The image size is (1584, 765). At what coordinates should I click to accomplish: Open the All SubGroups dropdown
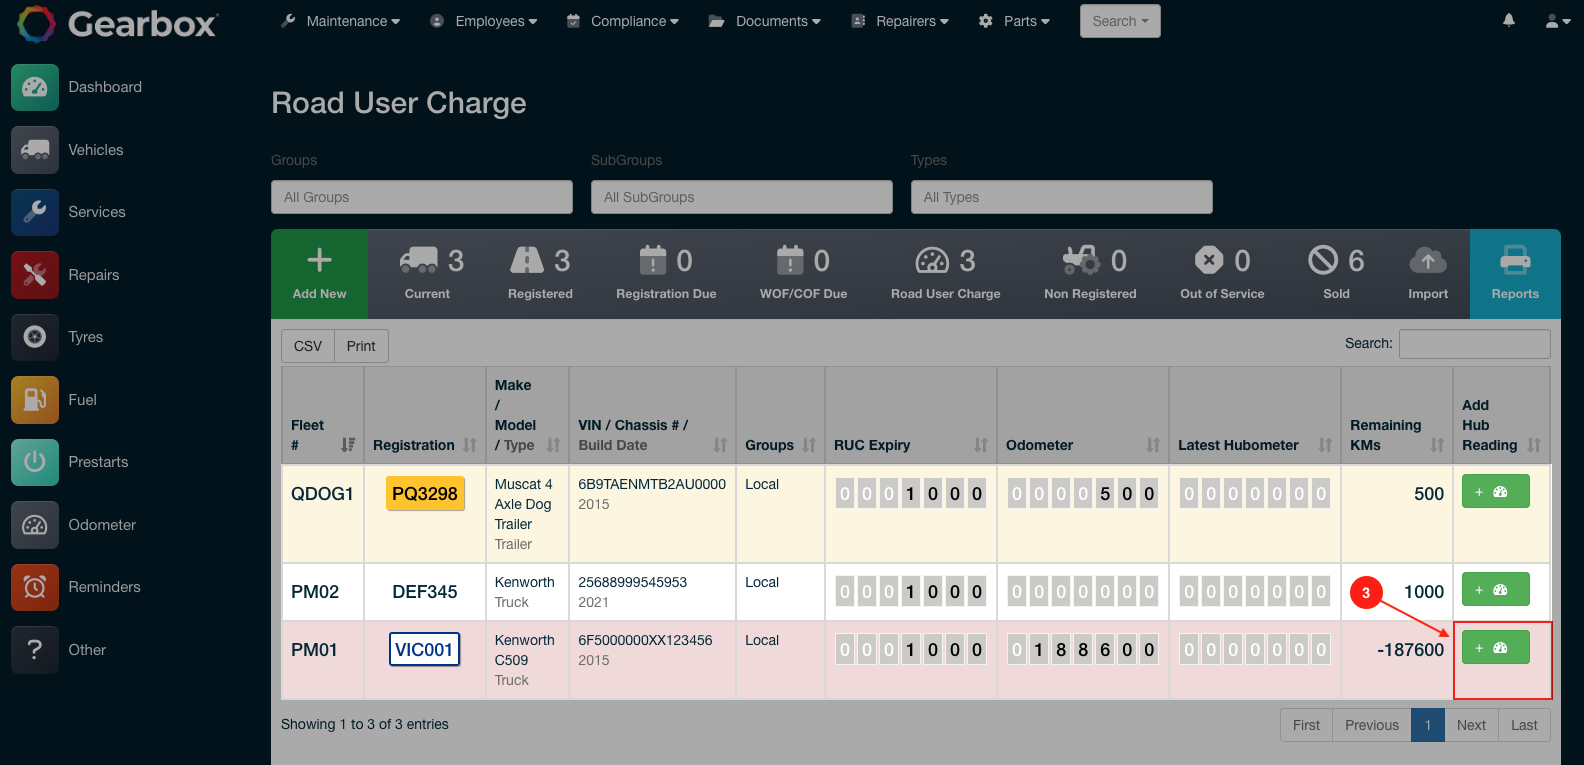click(x=741, y=197)
